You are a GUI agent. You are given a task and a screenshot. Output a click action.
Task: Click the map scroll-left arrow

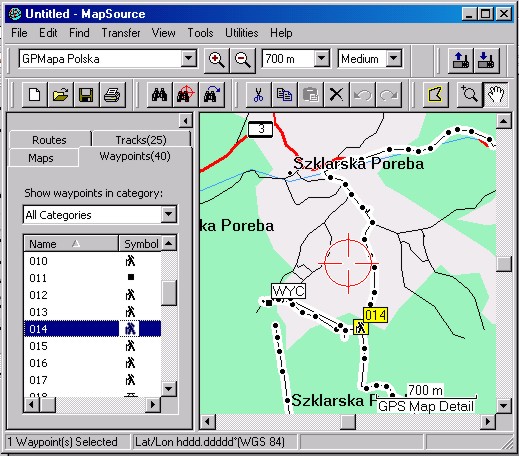(x=208, y=422)
